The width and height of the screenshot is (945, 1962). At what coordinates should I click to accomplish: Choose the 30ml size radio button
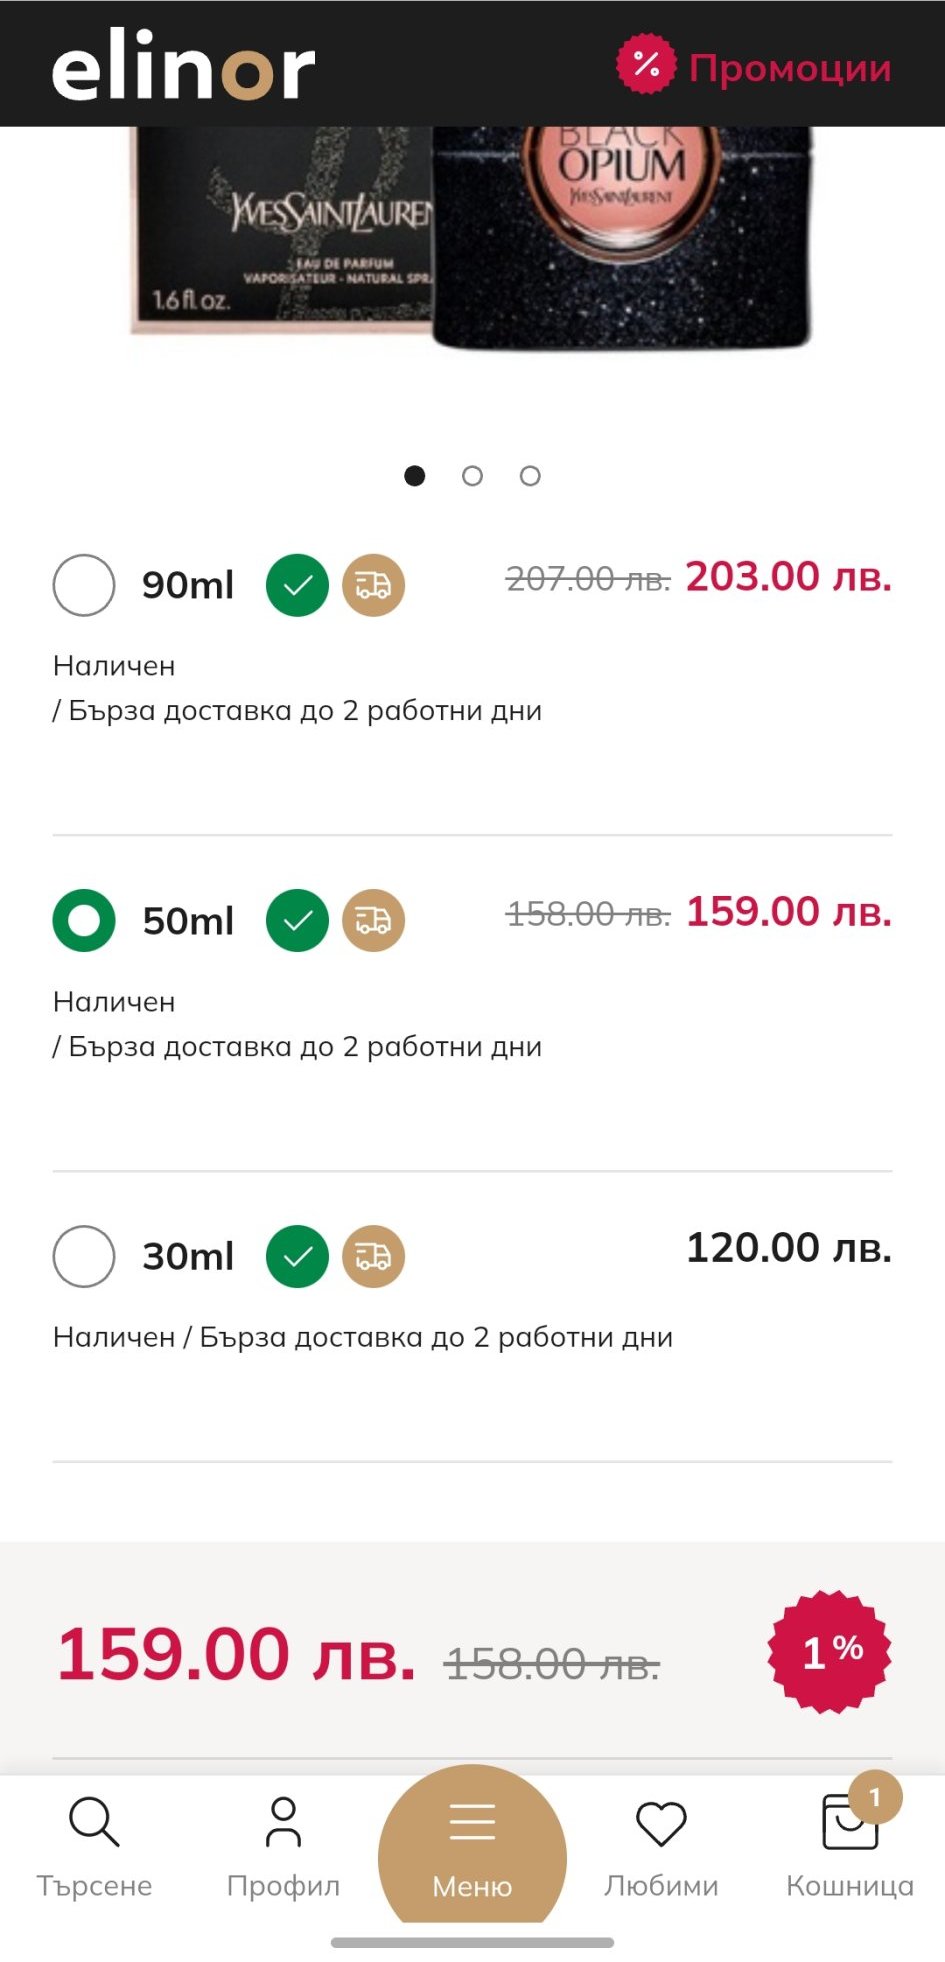84,1256
